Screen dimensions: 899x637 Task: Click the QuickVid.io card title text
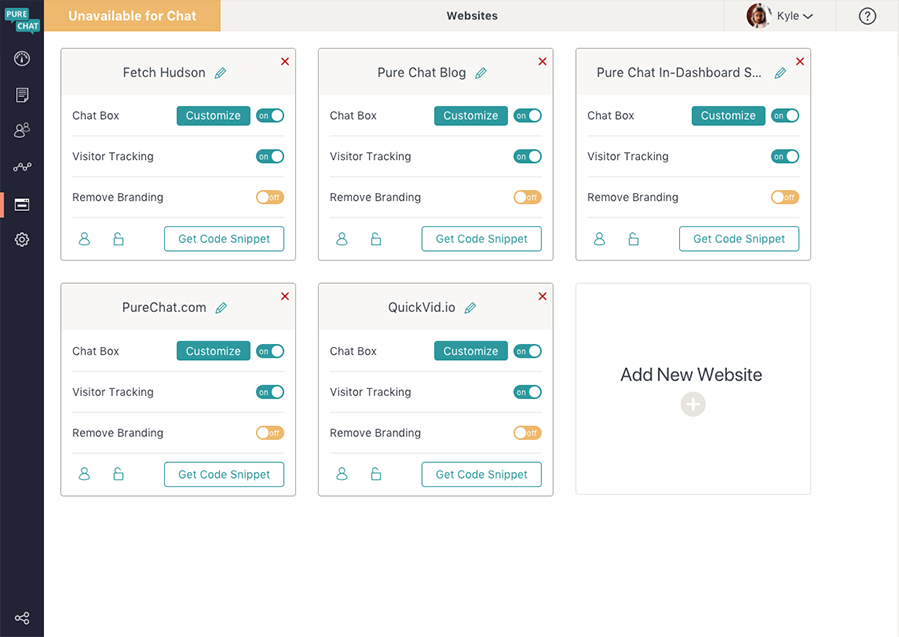tap(421, 308)
